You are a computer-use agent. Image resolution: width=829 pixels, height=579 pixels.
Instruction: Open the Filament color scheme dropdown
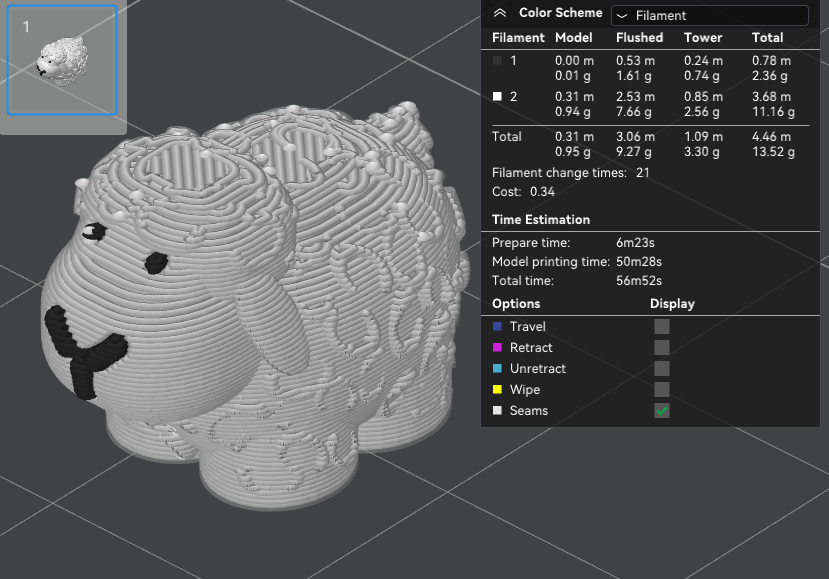point(710,15)
